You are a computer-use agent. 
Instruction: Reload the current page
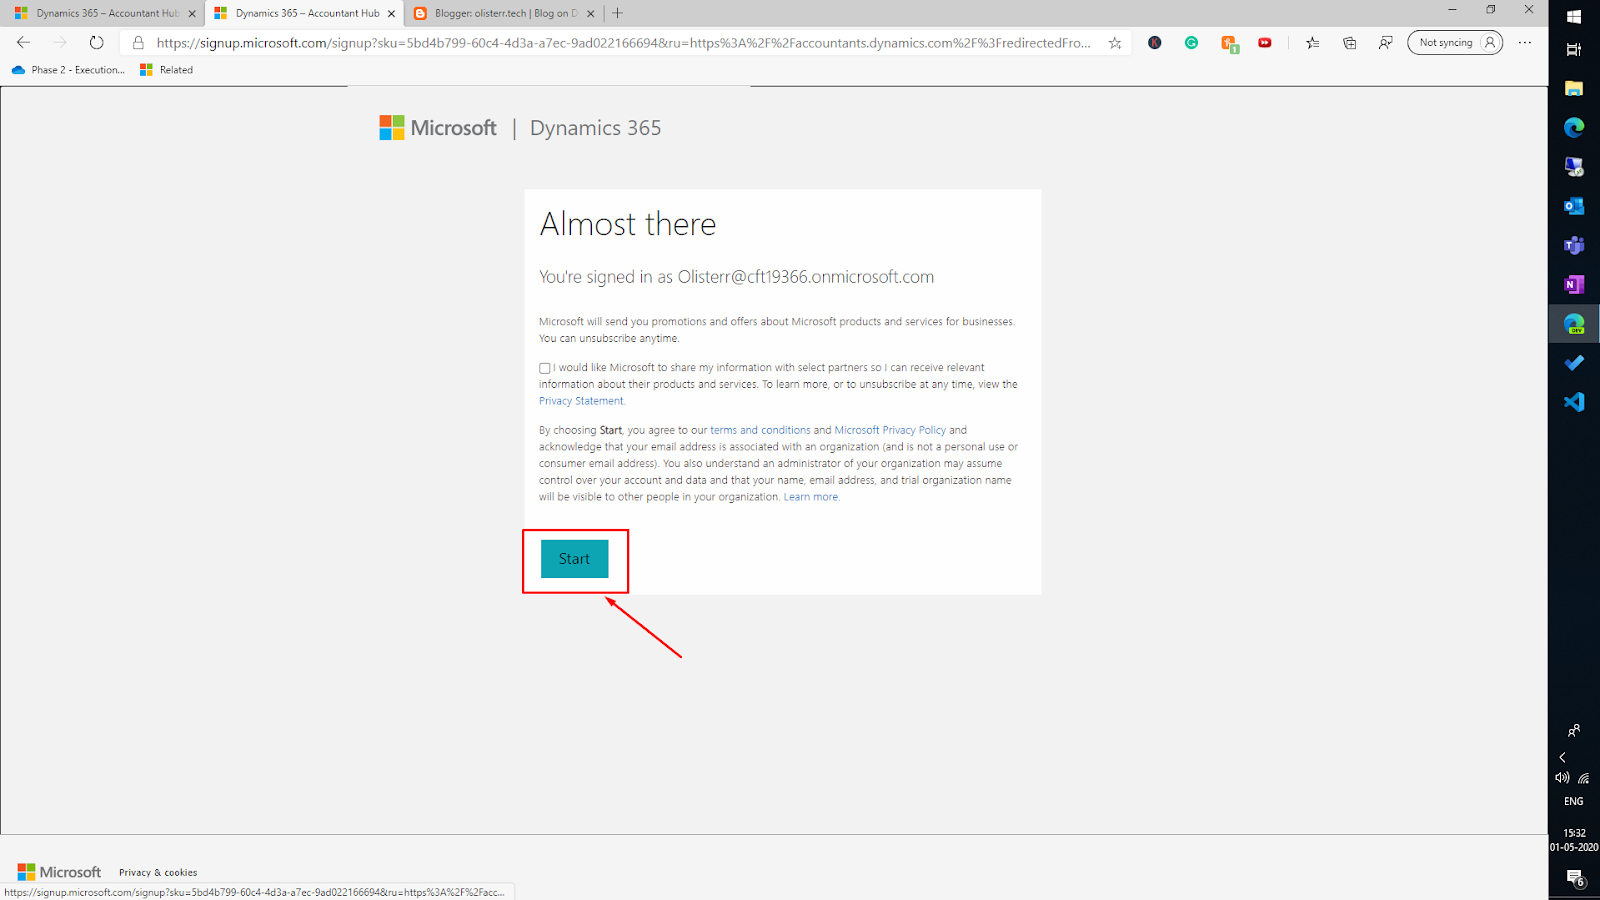[x=96, y=43]
